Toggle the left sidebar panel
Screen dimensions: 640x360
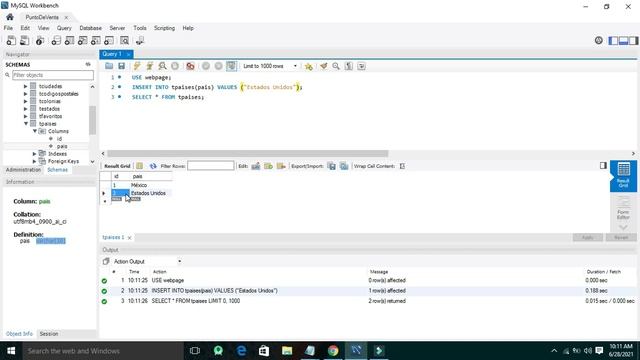pos(613,40)
